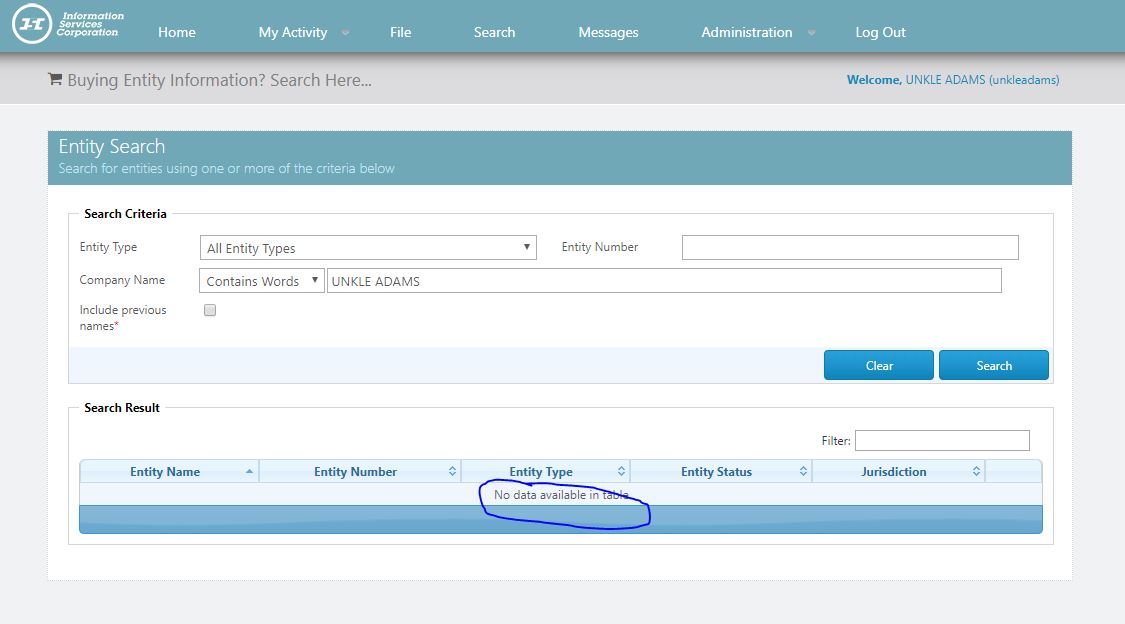
Task: Open the Messages menu
Action: (608, 32)
